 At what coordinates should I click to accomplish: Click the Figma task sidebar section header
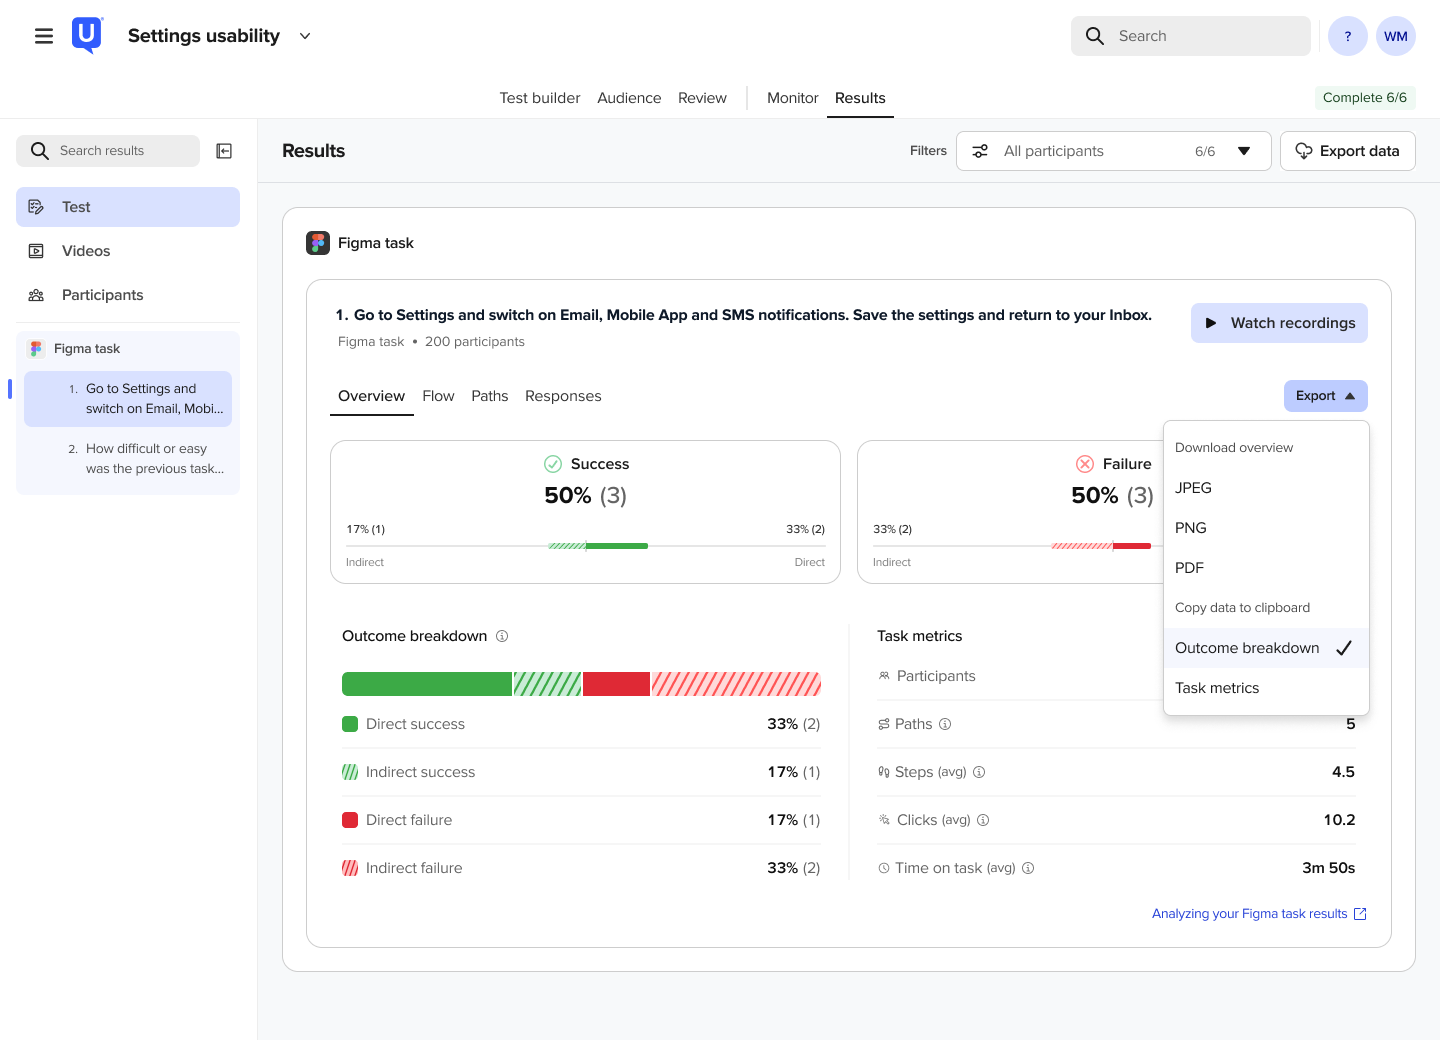128,349
